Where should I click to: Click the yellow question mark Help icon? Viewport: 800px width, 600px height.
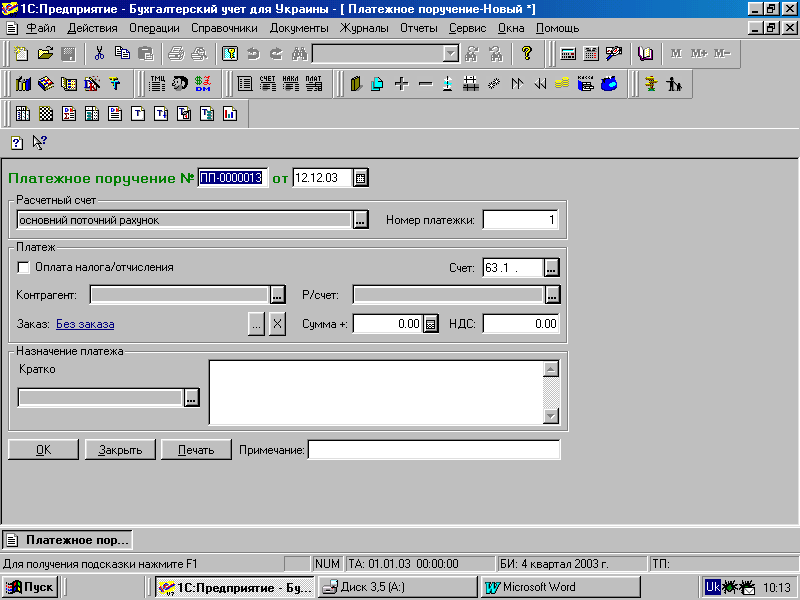[x=527, y=54]
